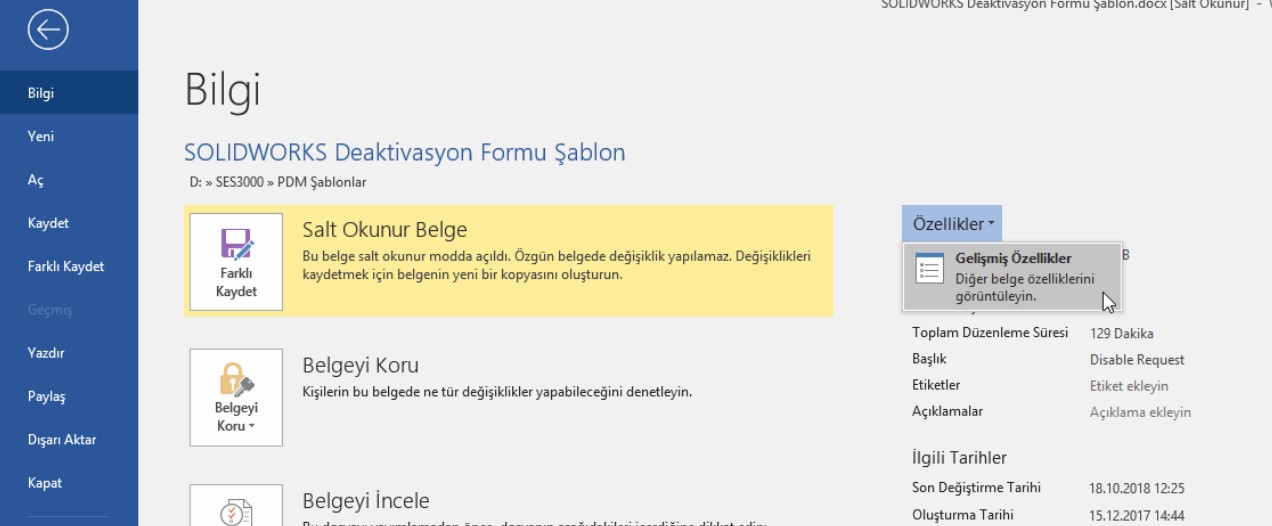Image resolution: width=1272 pixels, height=526 pixels.
Task: Click the Farklı Kaydet floppy disk icon button
Action: tap(236, 262)
